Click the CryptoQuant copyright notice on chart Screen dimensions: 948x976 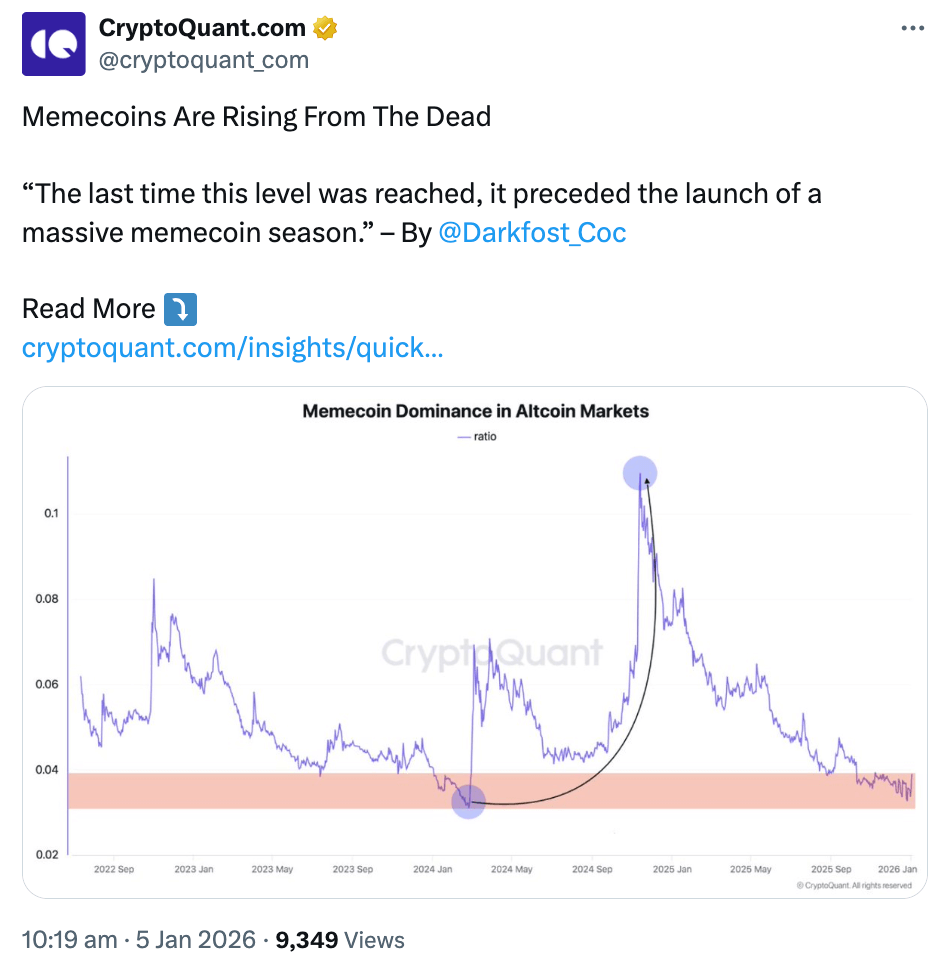point(853,886)
